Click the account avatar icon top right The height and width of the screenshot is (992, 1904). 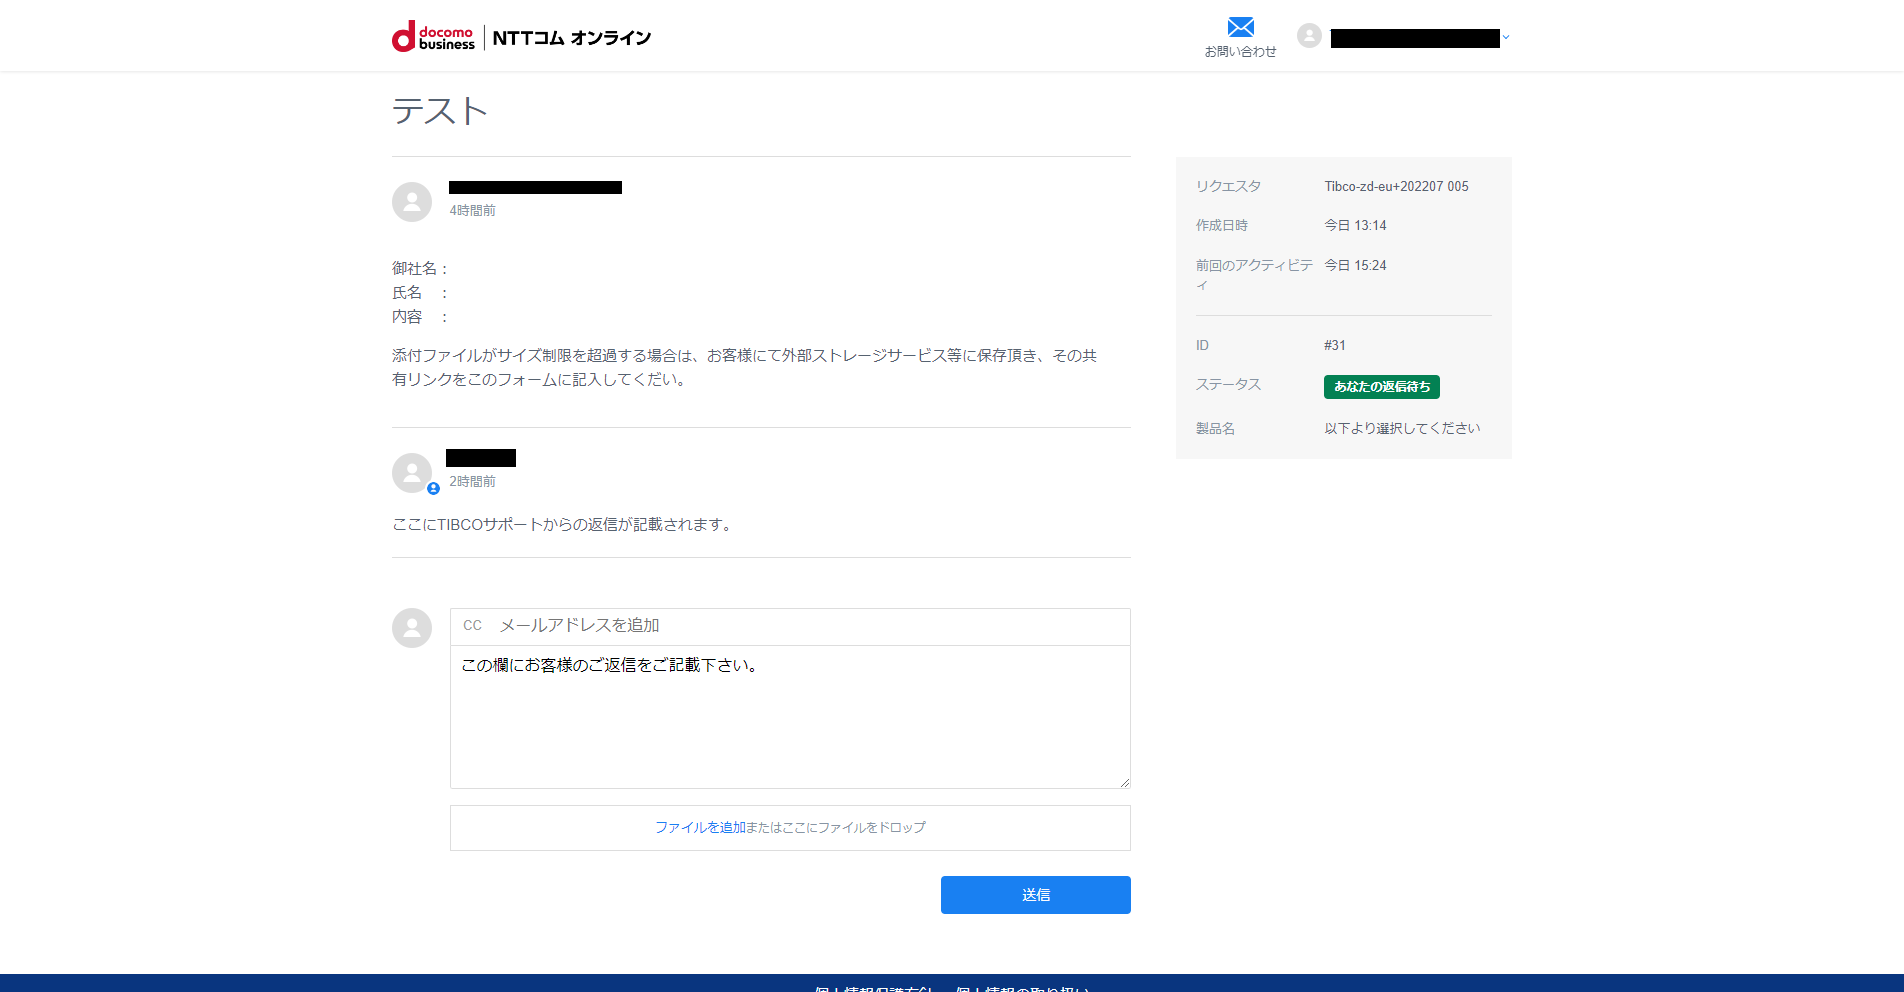[1309, 36]
